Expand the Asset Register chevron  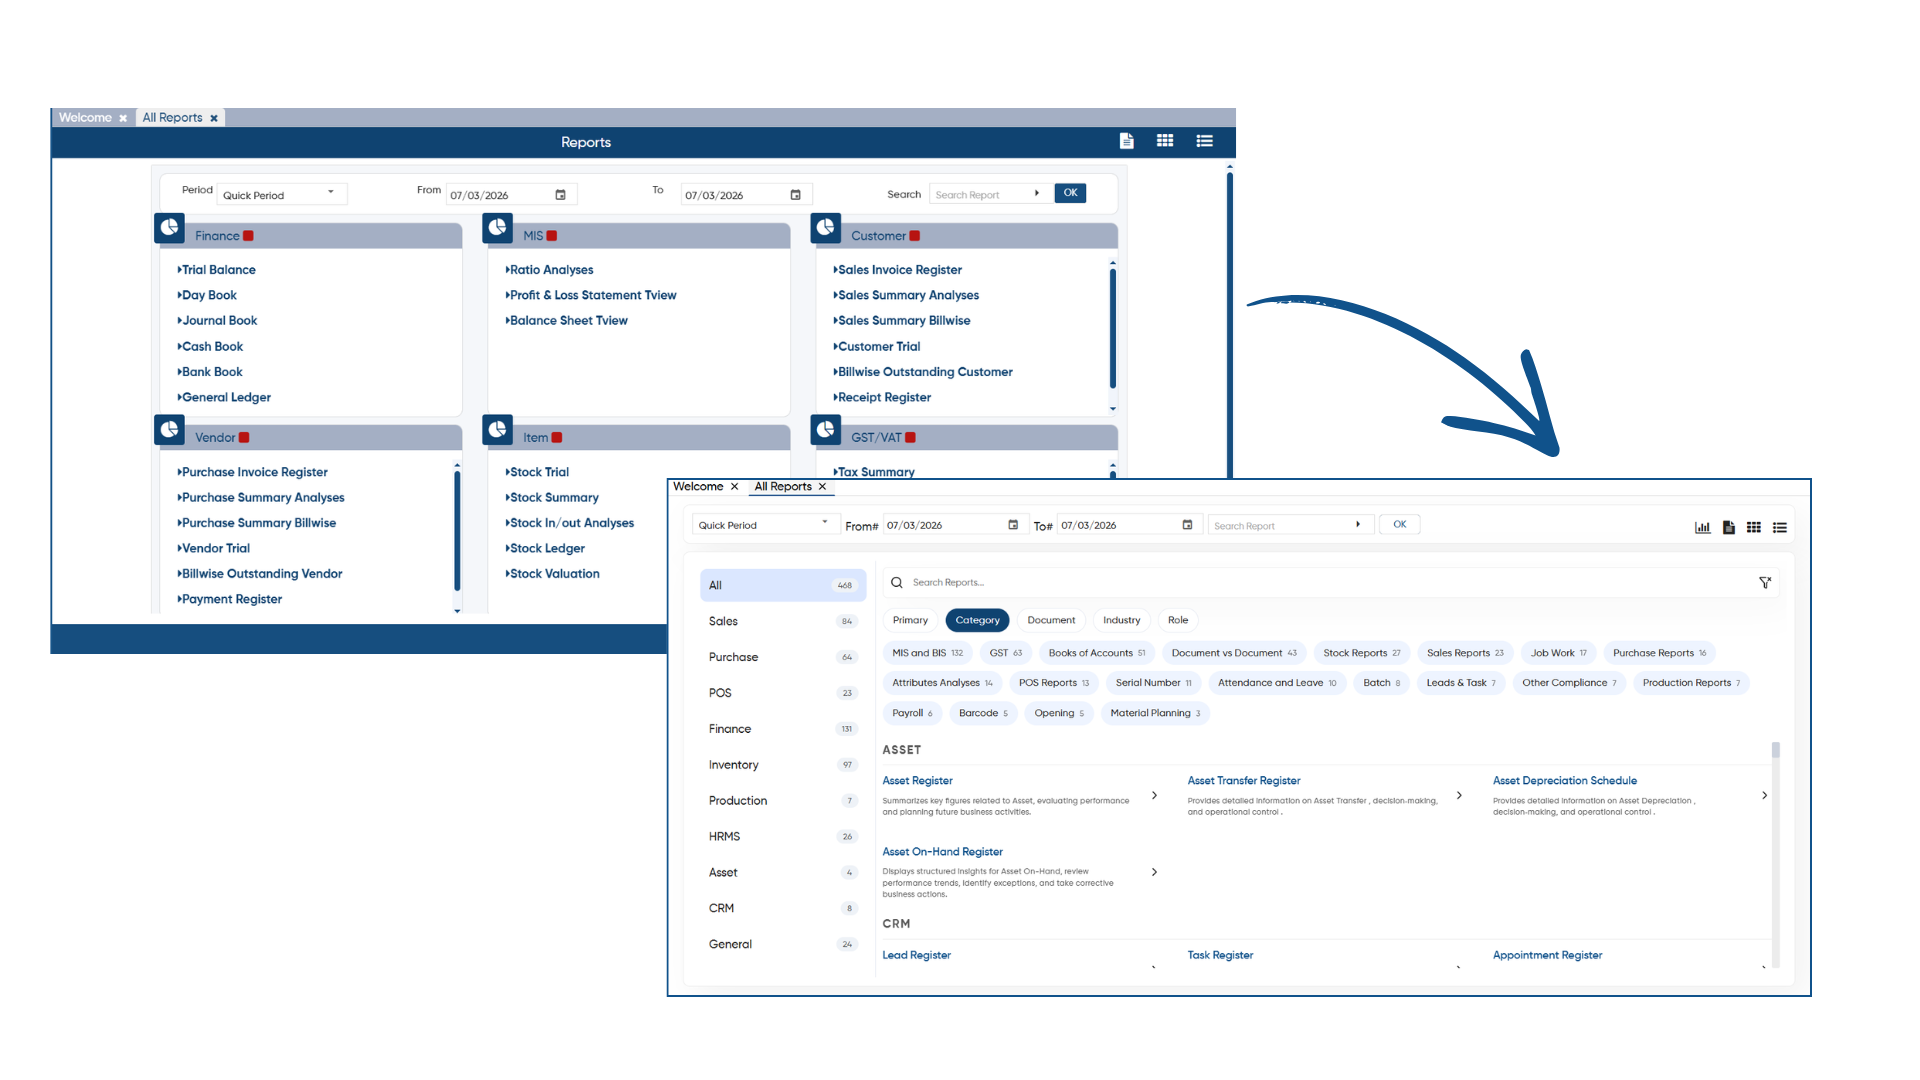click(x=1154, y=796)
